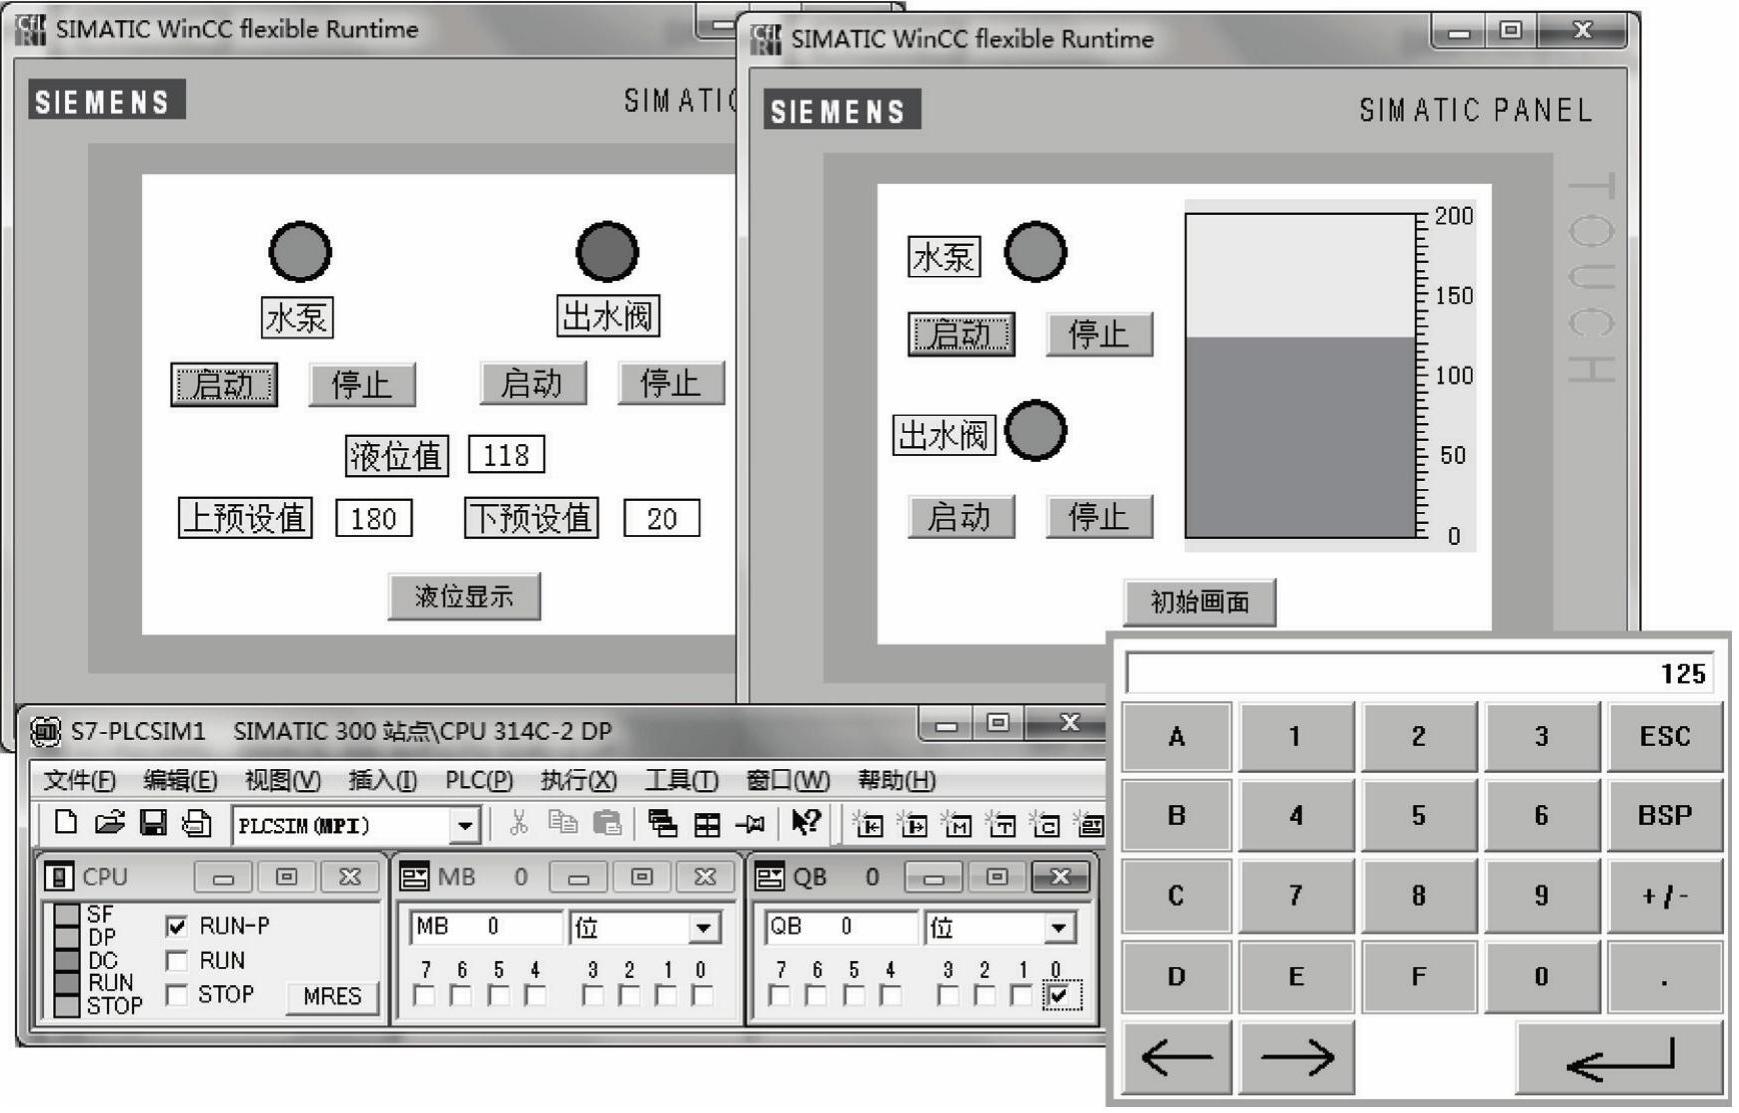The image size is (1739, 1113).
Task: Open the PLCSIM(MPI) connection dropdown
Action: coord(465,826)
